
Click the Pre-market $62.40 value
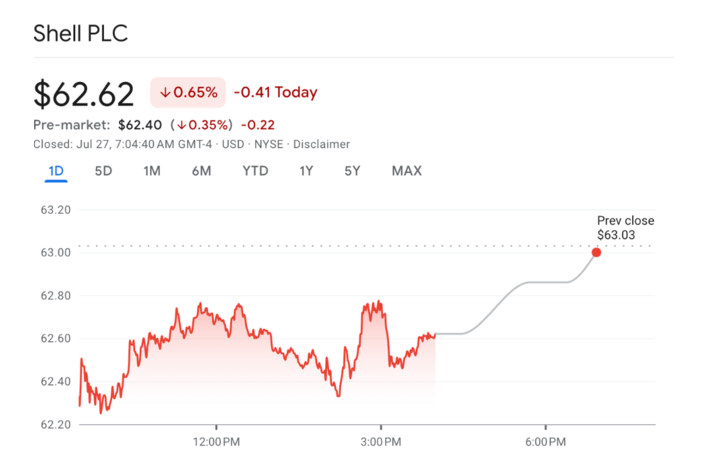coord(139,125)
